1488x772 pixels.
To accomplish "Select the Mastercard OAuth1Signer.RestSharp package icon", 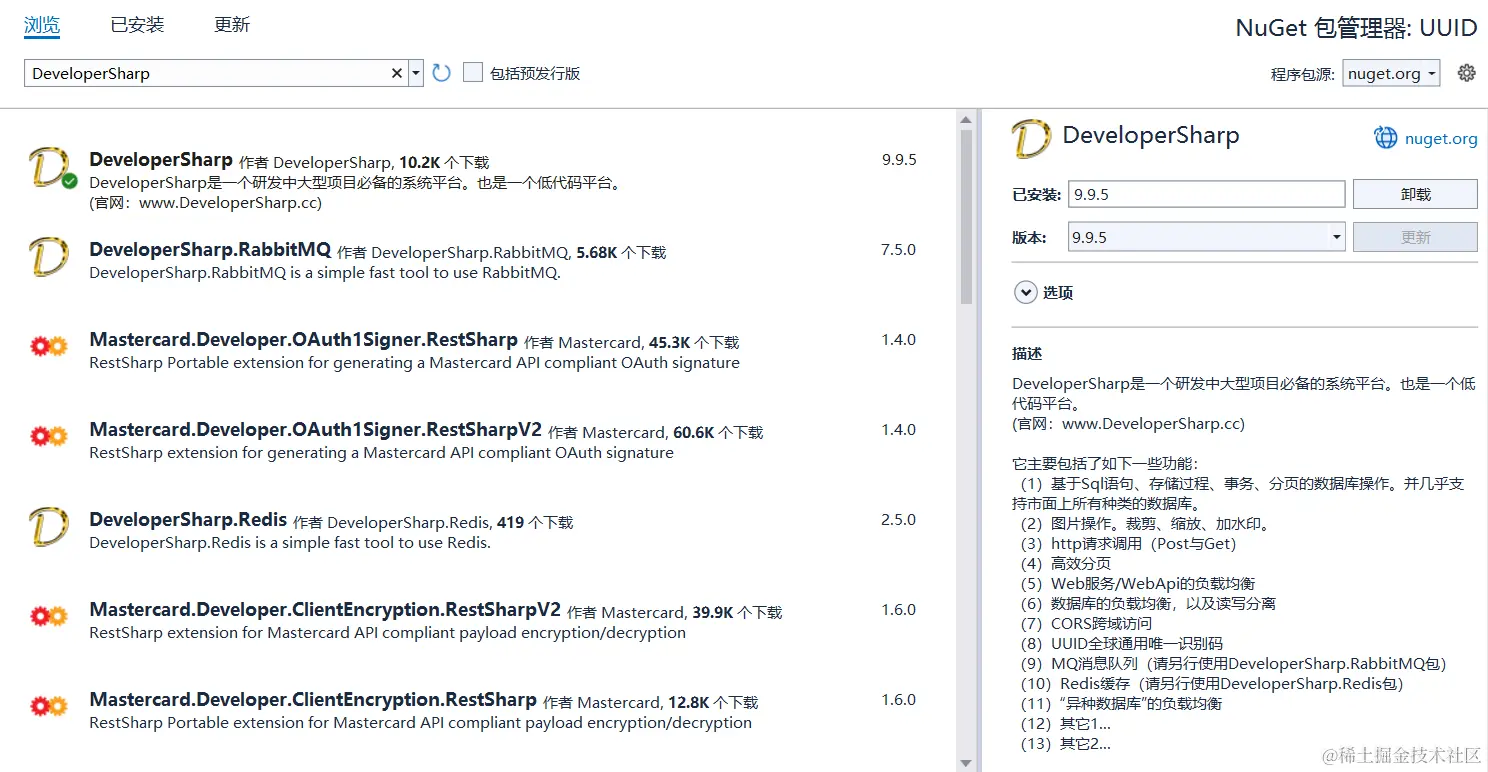I will (48, 347).
